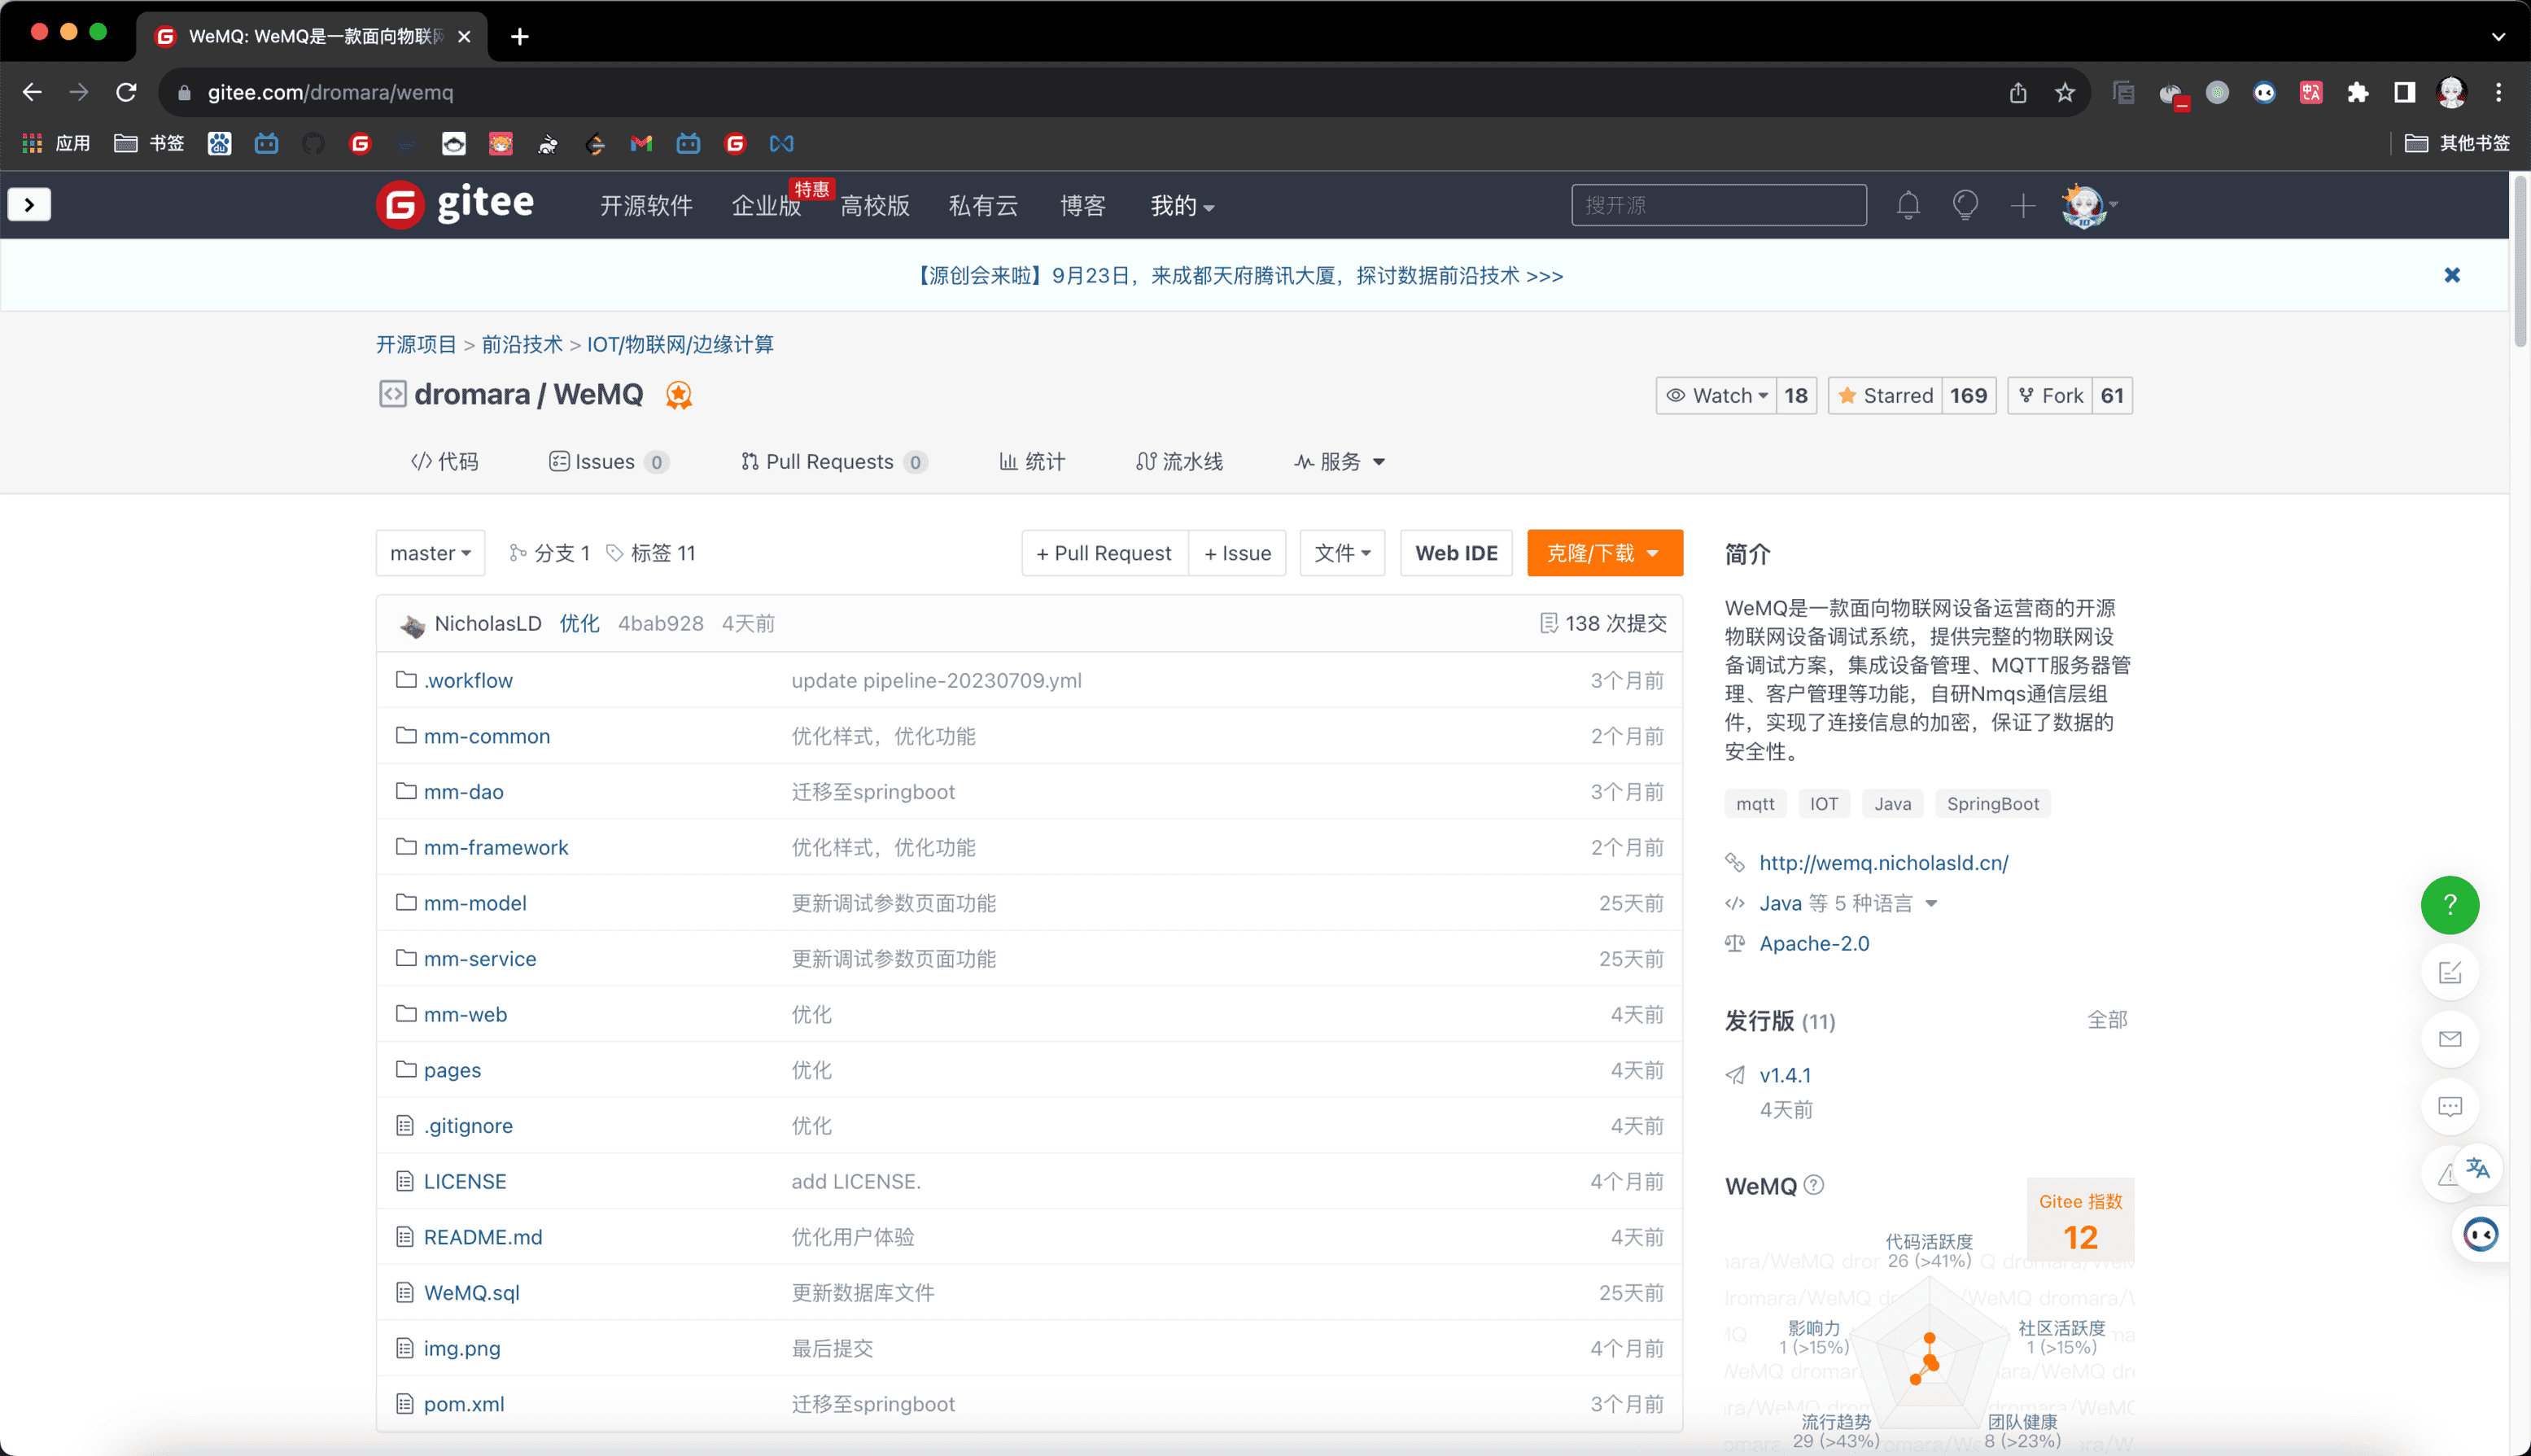
Task: Expand the 克隆/下载 dropdown button
Action: coord(1604,553)
